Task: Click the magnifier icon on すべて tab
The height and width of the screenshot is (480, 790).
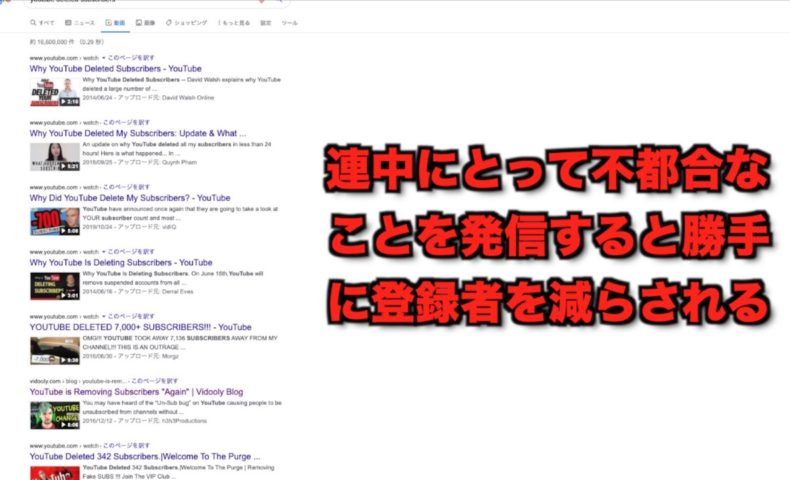Action: [34, 22]
